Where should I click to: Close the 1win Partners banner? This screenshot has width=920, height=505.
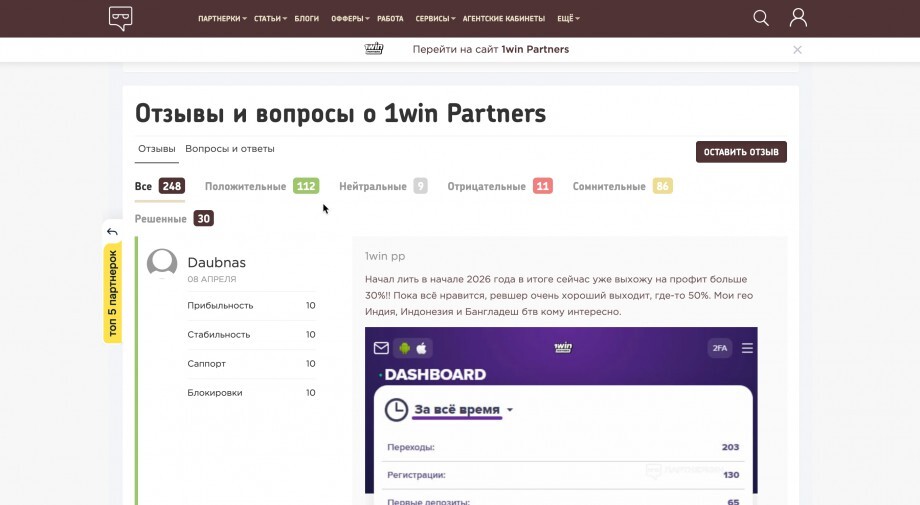point(797,49)
